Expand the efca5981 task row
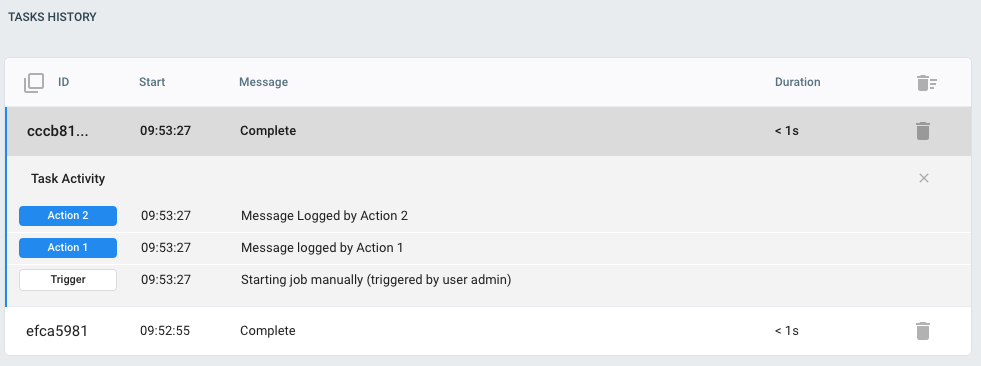Screen dimensions: 981x366 tap(489, 331)
